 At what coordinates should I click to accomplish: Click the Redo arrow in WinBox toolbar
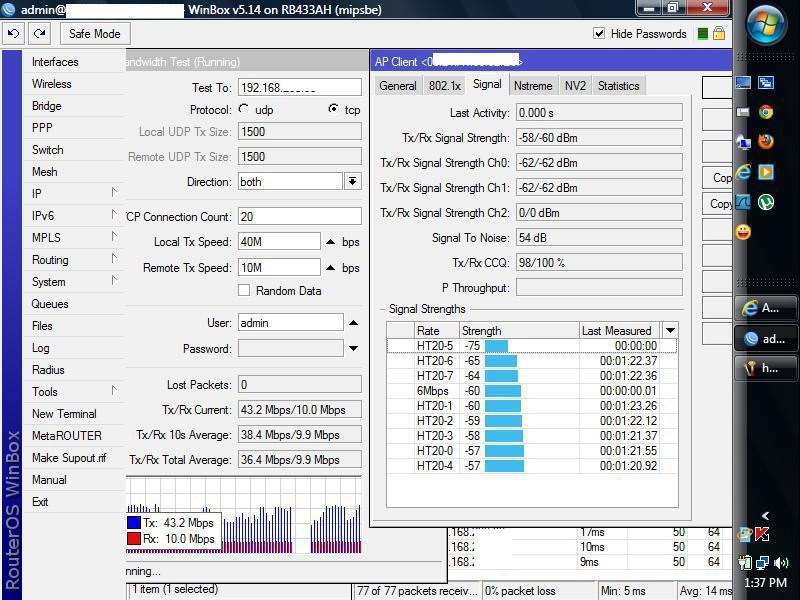click(37, 33)
